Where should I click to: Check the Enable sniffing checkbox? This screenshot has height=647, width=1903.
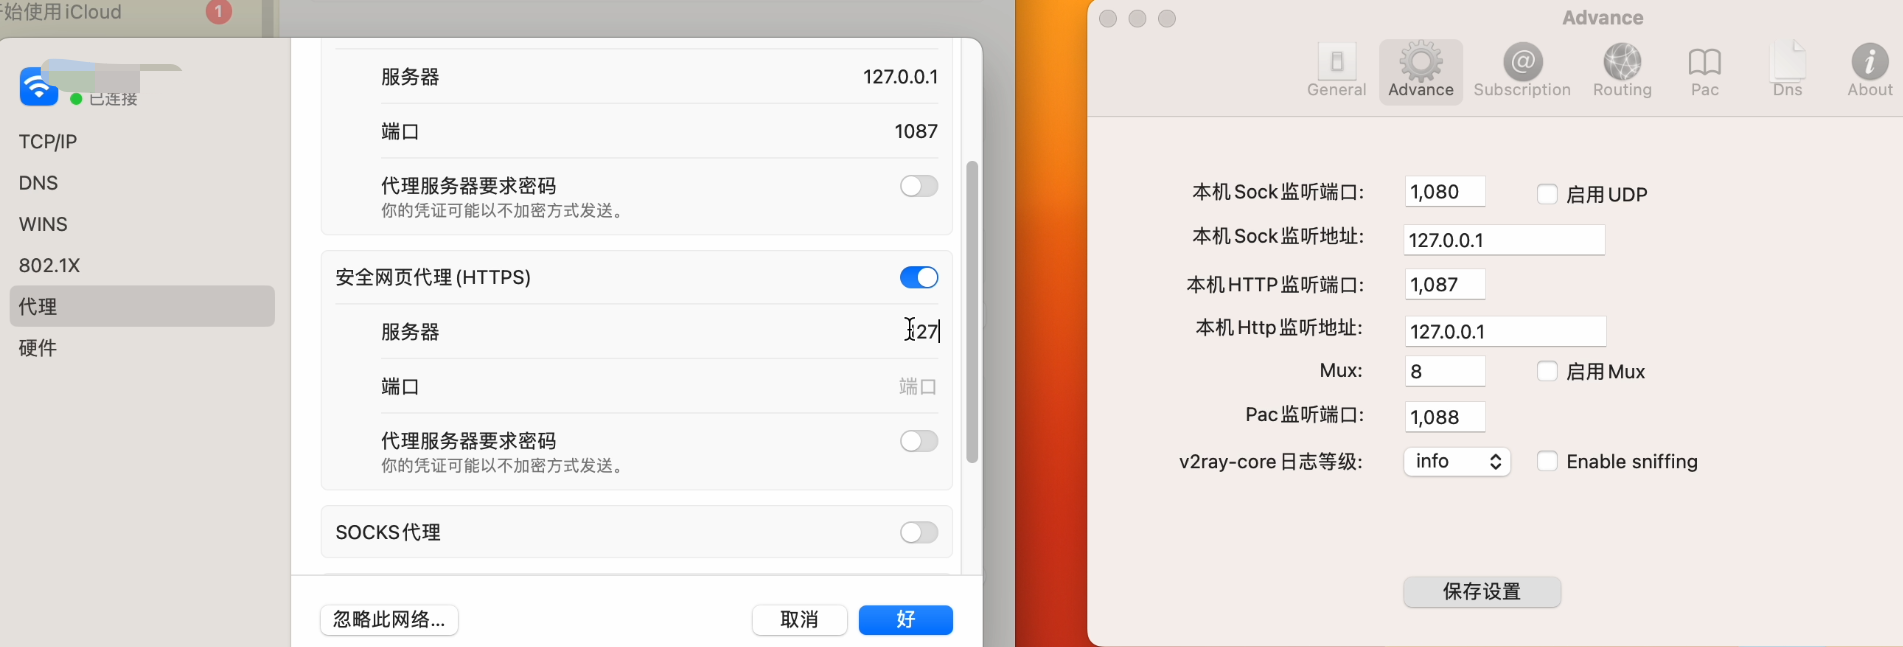(1547, 461)
